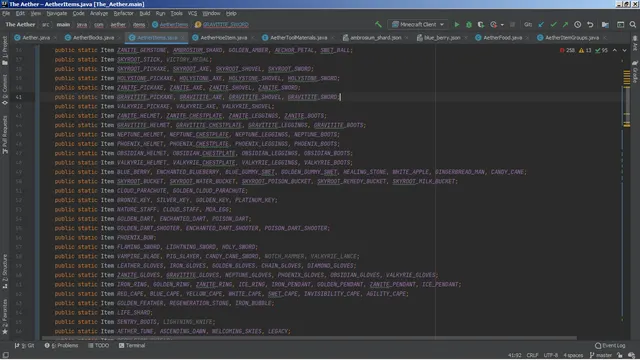Click the IDE status icon at the right end of the status bar

(632, 355)
